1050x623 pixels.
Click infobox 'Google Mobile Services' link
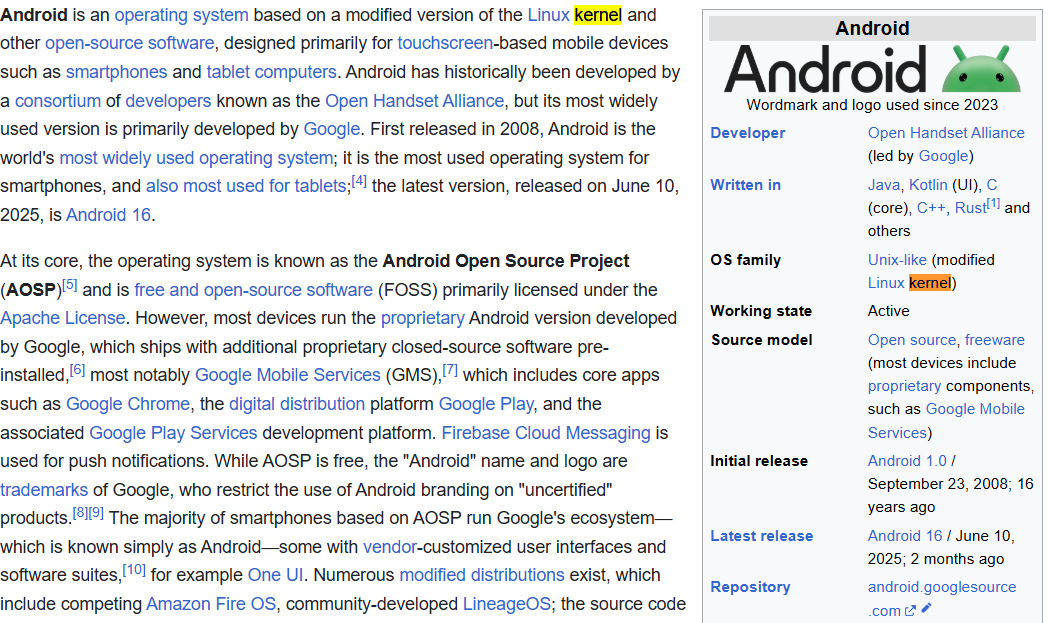[946, 421]
